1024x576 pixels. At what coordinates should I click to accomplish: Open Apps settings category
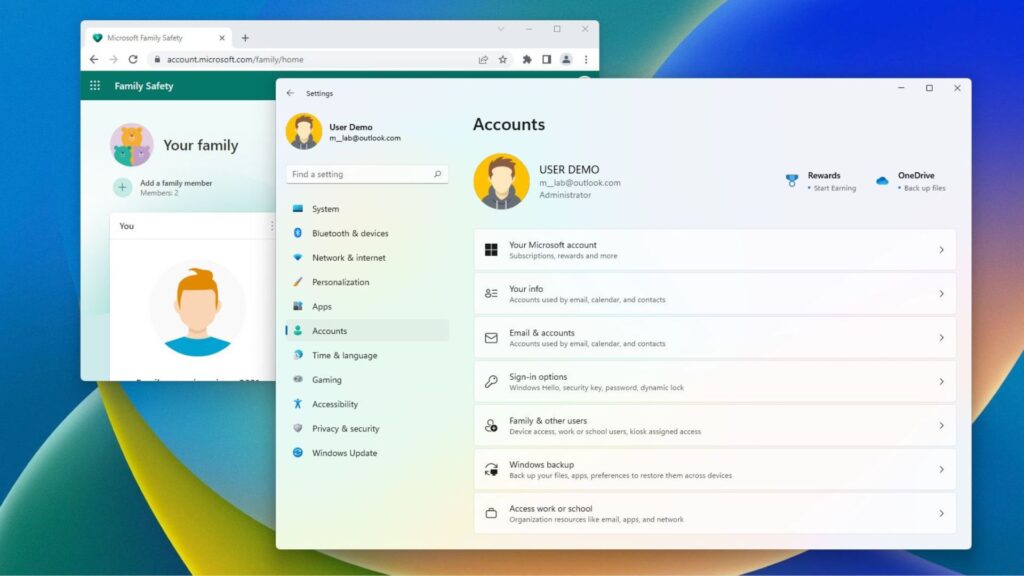point(367,306)
